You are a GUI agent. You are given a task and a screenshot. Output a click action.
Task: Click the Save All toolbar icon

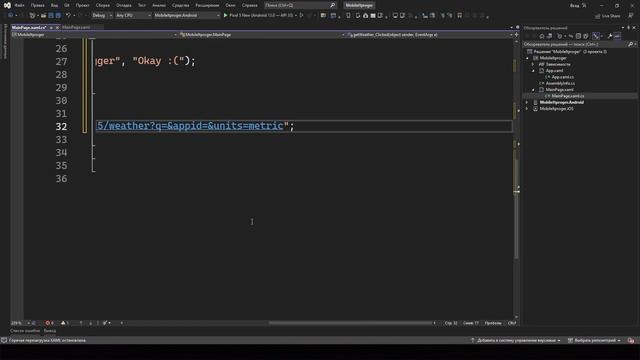click(58, 16)
